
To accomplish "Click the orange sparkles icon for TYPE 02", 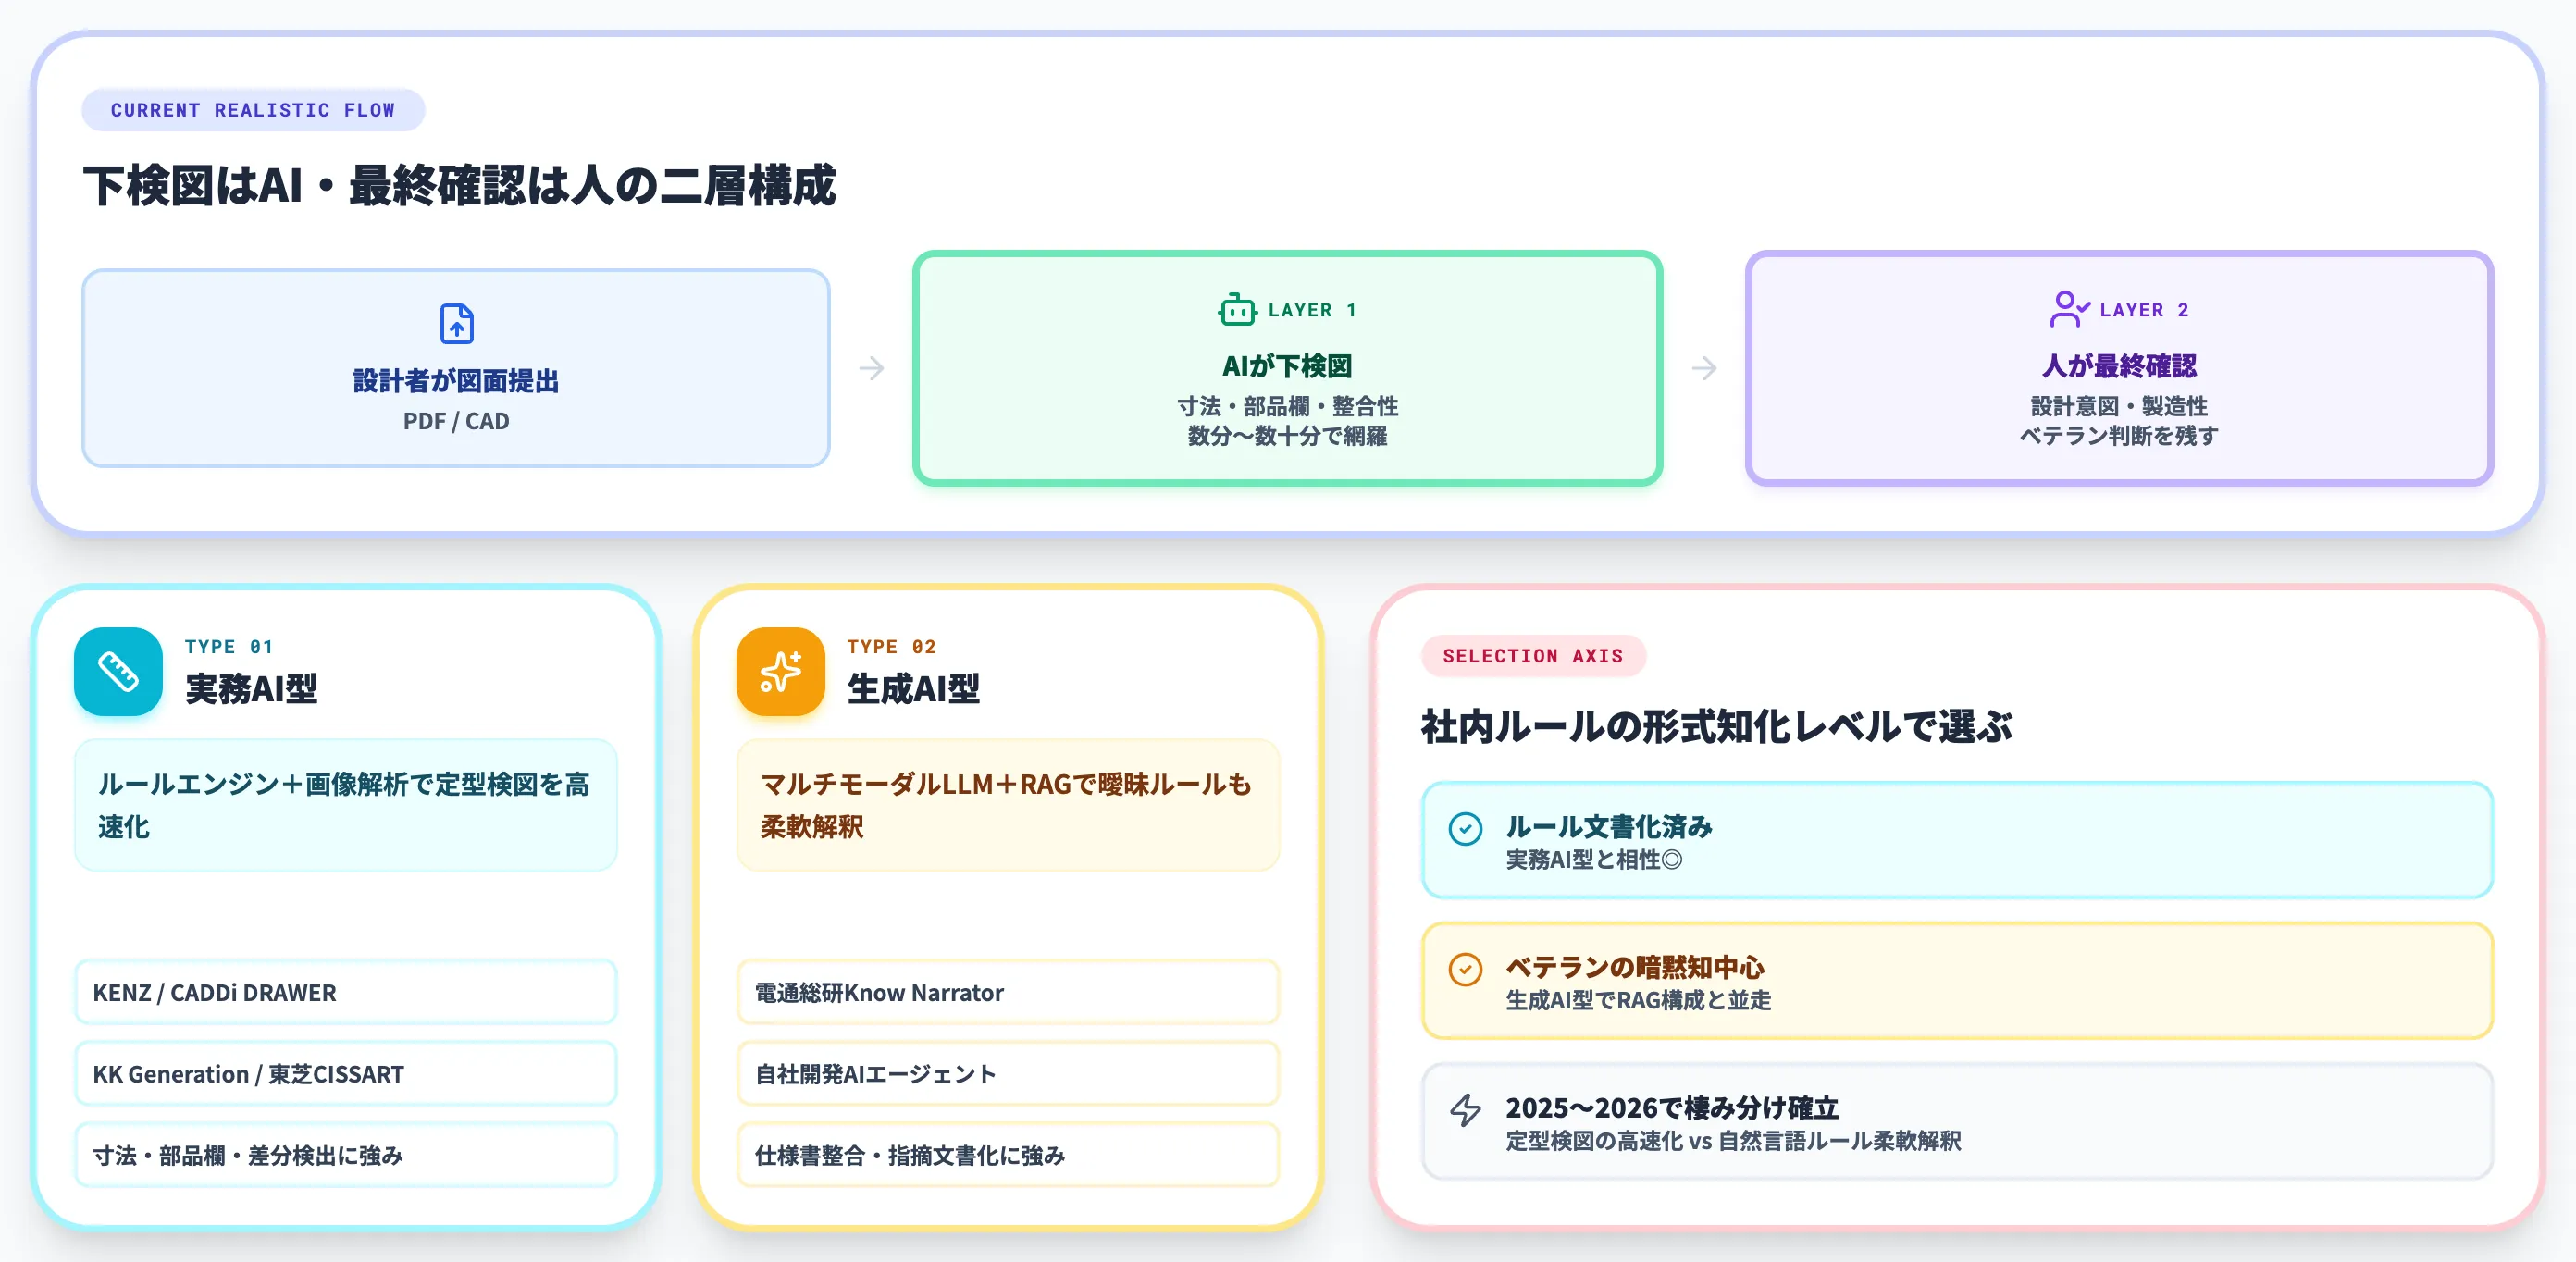I will click(780, 671).
